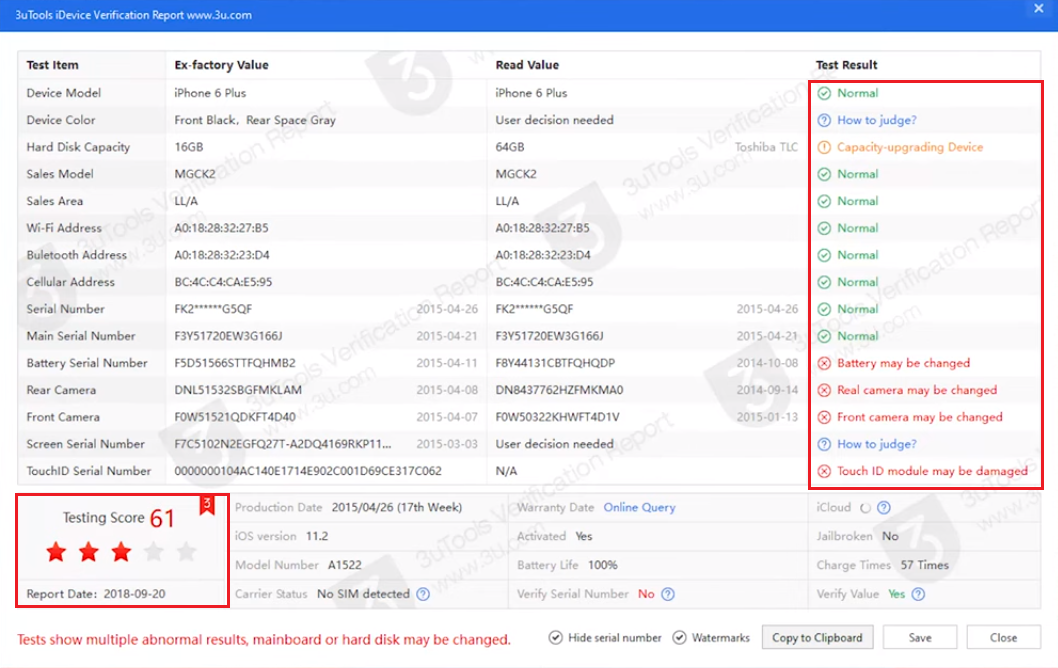Click the Device Color question mark icon

pyautogui.click(x=824, y=120)
